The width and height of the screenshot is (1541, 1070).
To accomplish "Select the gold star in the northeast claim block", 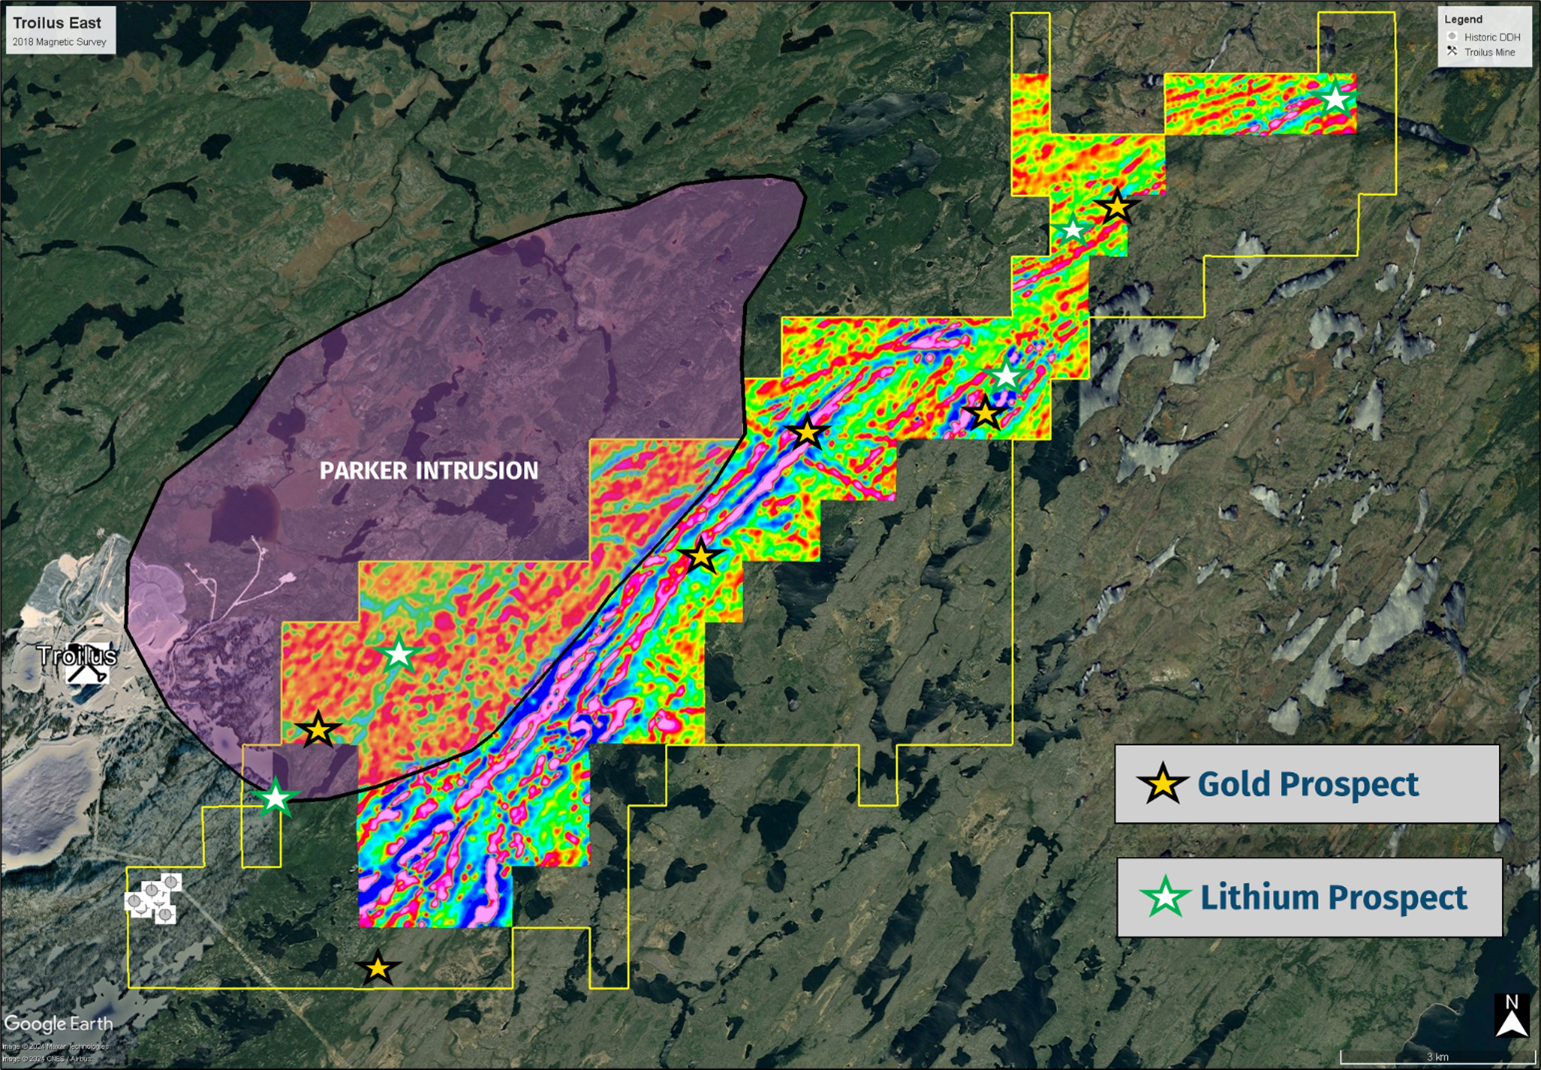I will [1115, 207].
